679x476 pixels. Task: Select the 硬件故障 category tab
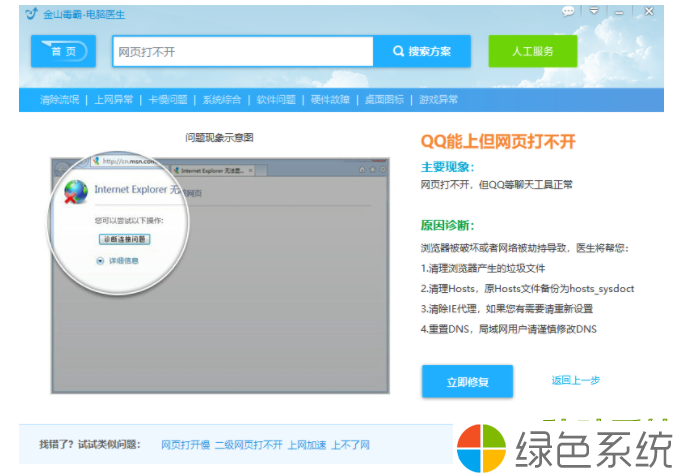click(x=330, y=100)
